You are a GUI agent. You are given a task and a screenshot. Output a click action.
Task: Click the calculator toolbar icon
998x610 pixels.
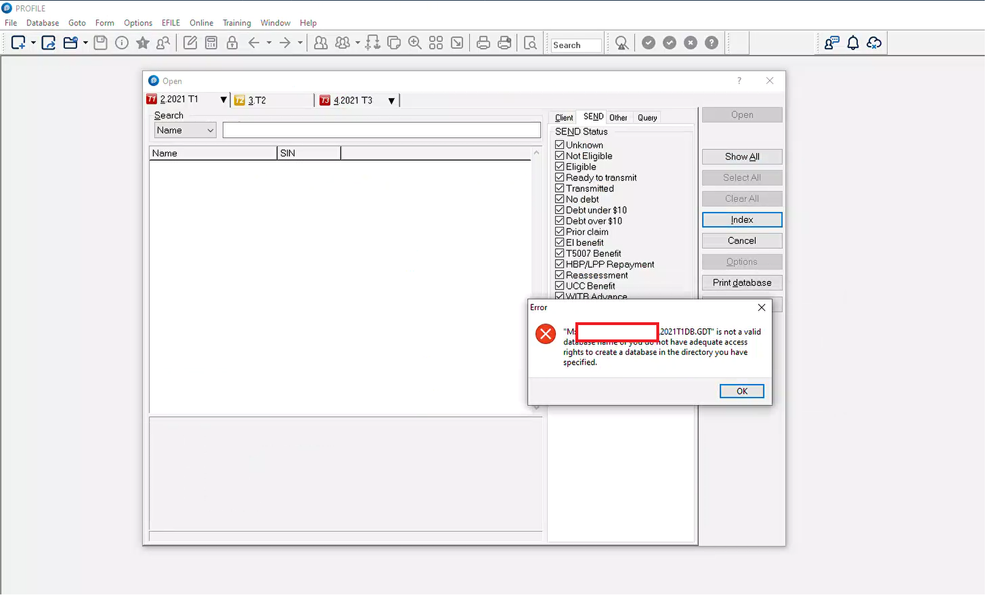coord(211,43)
